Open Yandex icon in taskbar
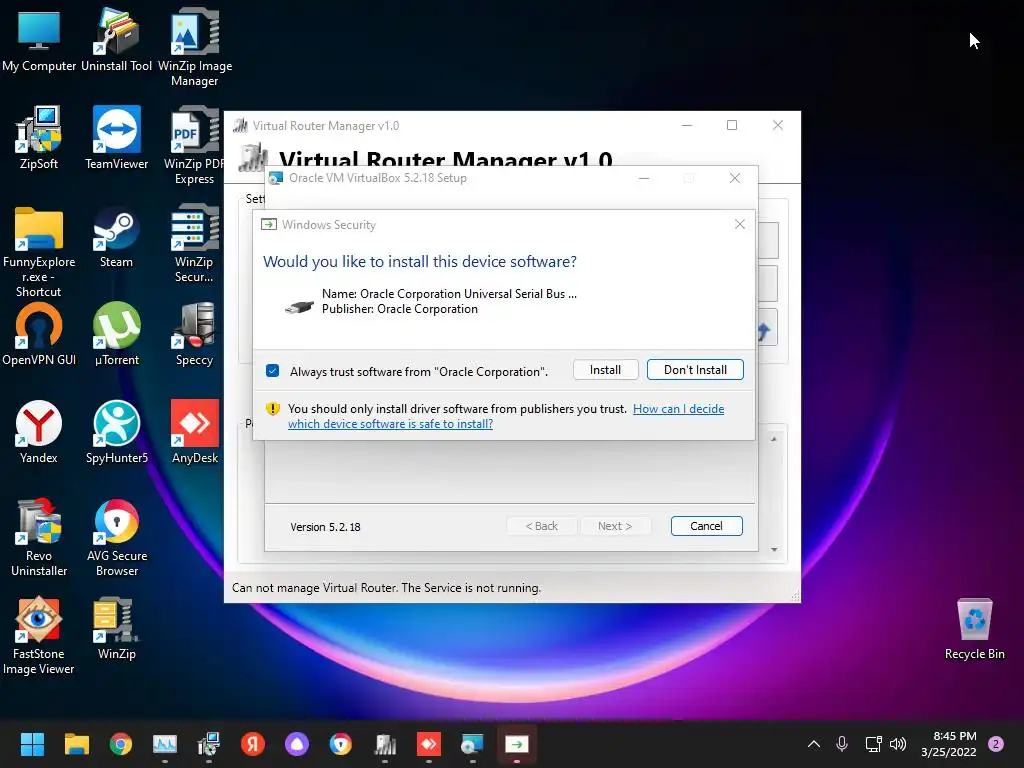The height and width of the screenshot is (768, 1024). click(x=253, y=744)
